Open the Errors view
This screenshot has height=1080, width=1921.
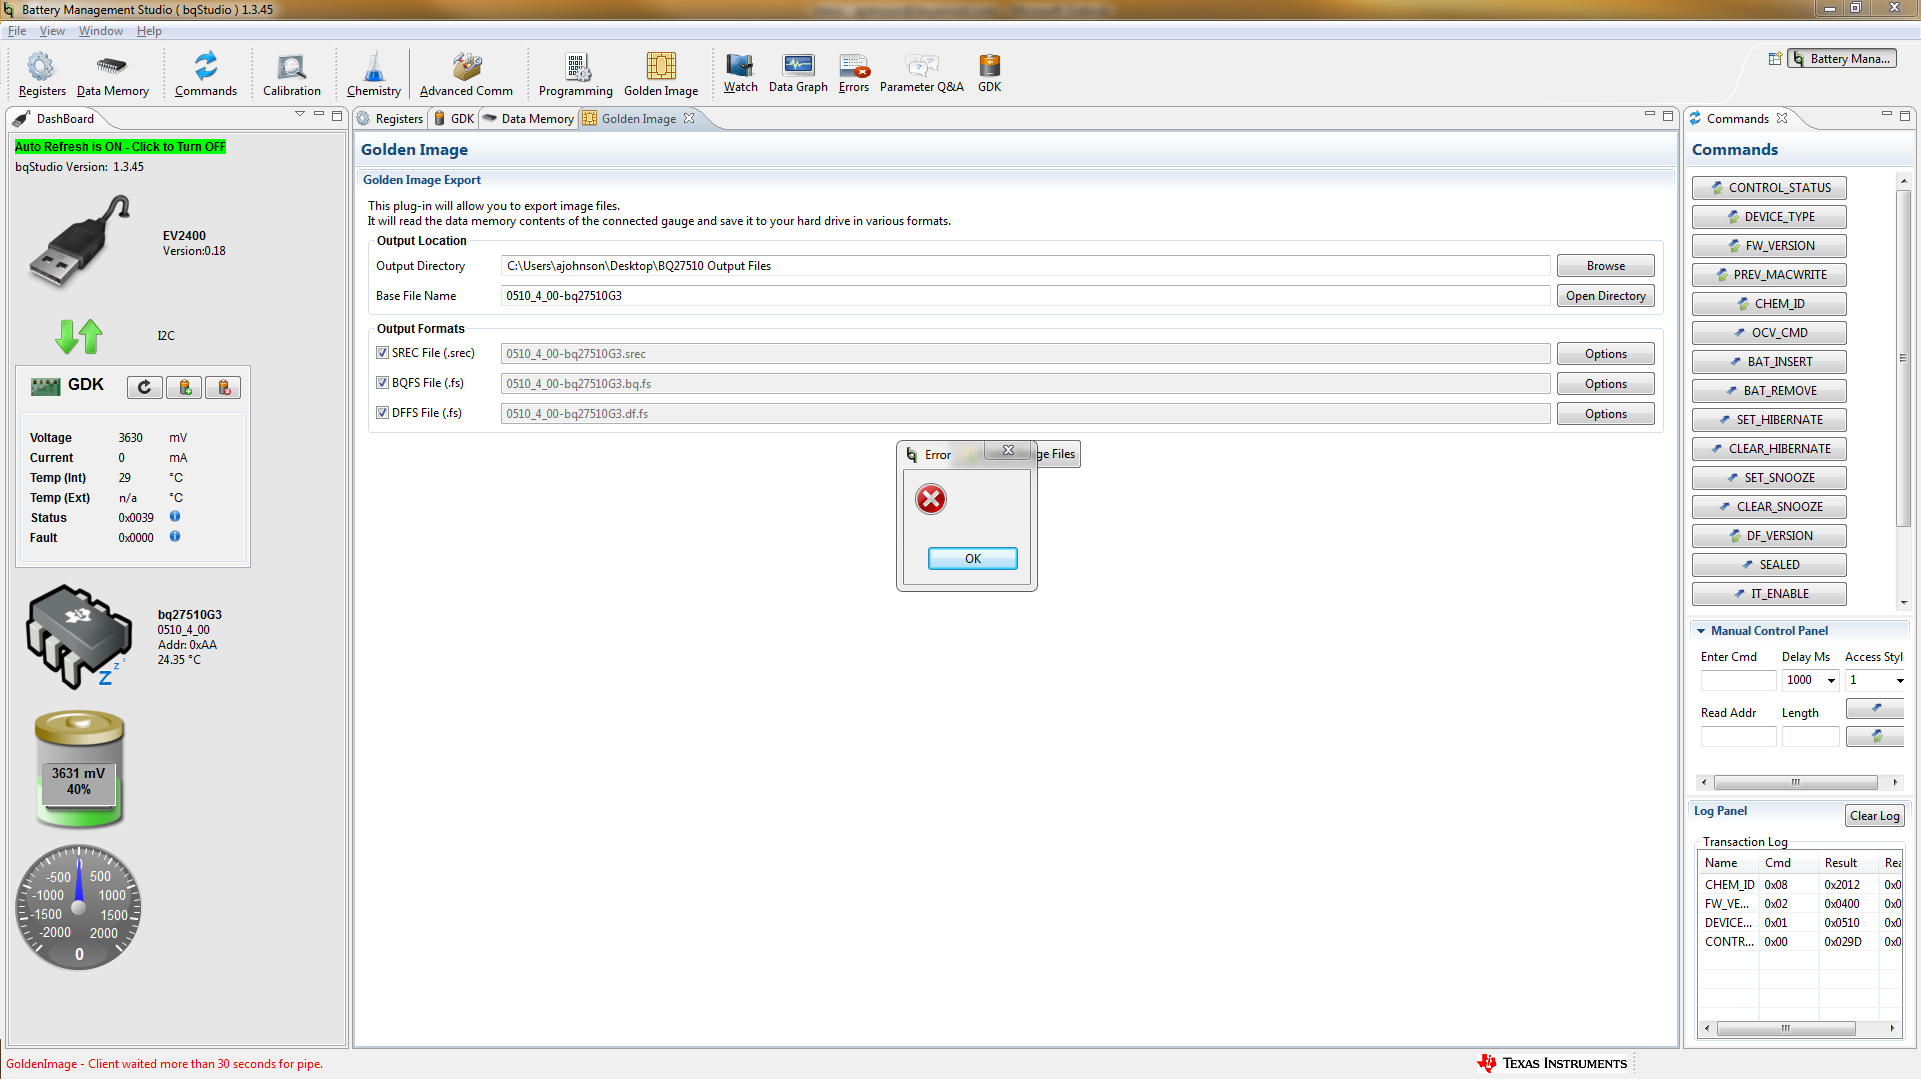(x=854, y=73)
